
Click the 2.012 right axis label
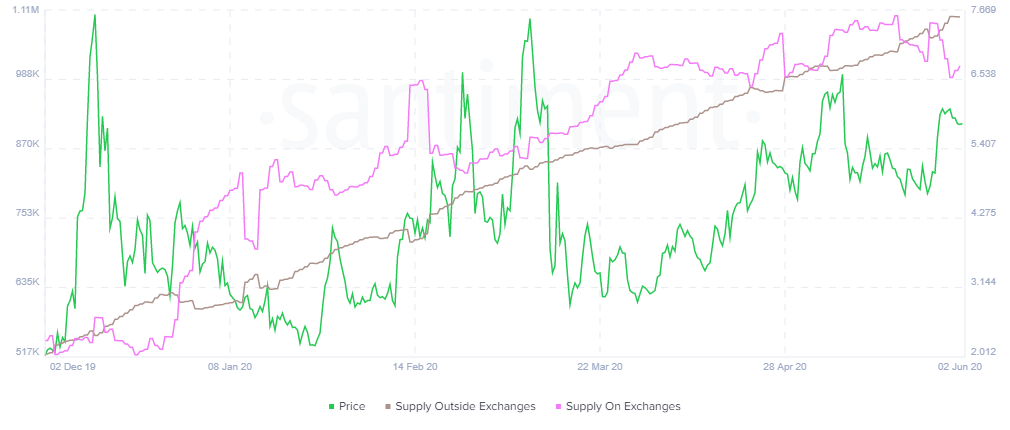pyautogui.click(x=984, y=352)
